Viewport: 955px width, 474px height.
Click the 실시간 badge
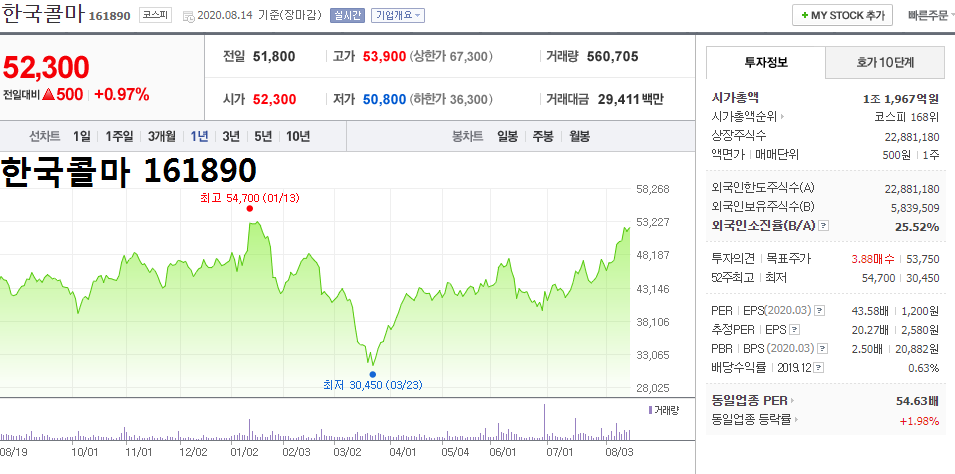point(347,16)
